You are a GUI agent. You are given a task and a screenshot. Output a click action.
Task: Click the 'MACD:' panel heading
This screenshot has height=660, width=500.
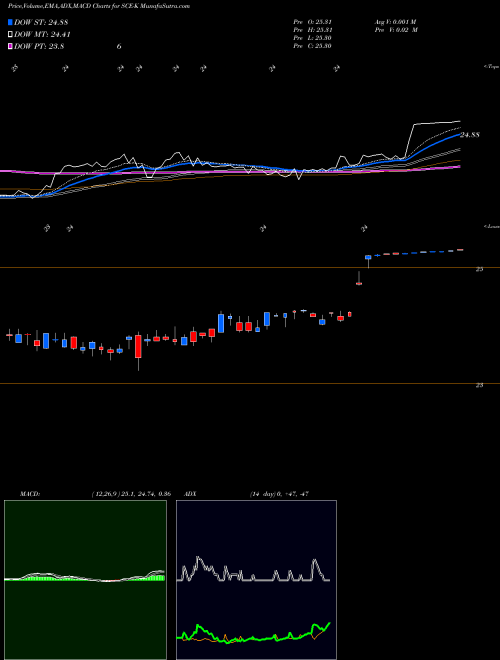(29, 494)
